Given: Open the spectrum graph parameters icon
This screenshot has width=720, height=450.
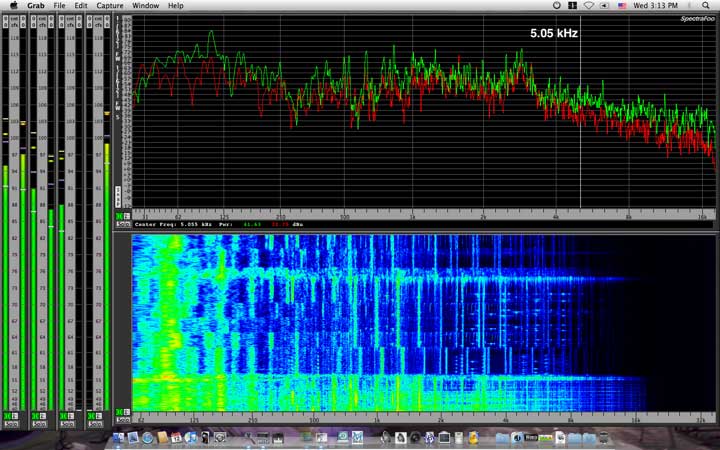Looking at the screenshot, I should 127,216.
